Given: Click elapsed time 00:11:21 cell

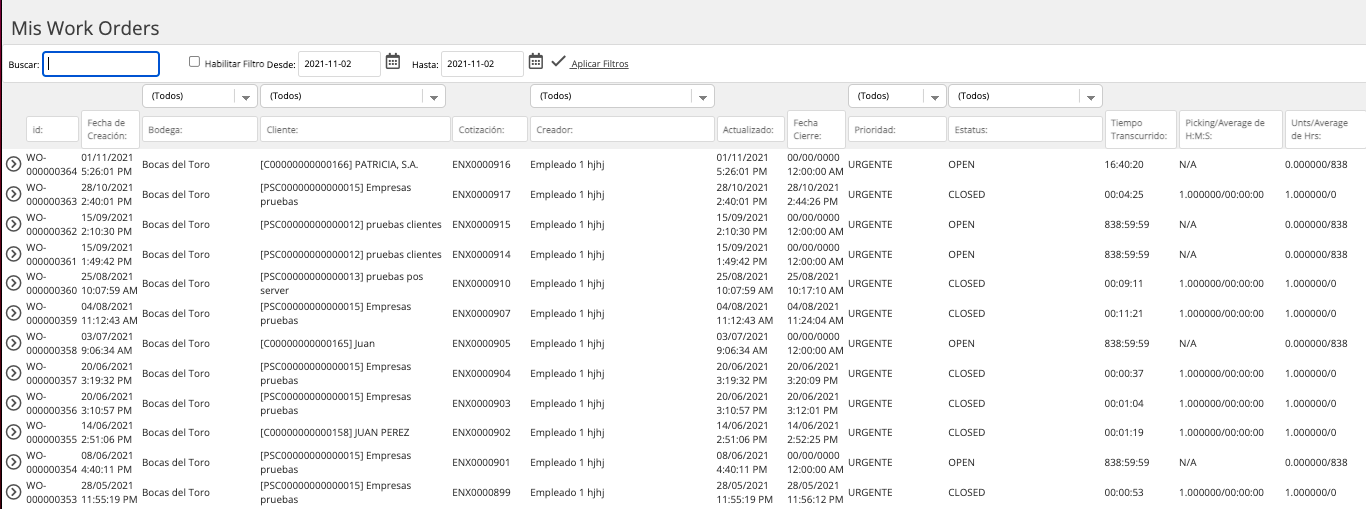Looking at the screenshot, I should point(1125,313).
